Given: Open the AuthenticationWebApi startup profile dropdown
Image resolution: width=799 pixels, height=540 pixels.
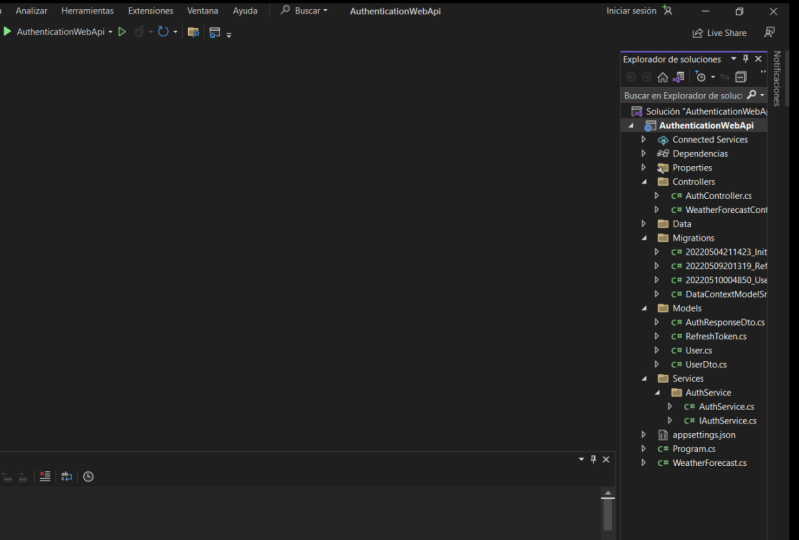Looking at the screenshot, I should (110, 32).
